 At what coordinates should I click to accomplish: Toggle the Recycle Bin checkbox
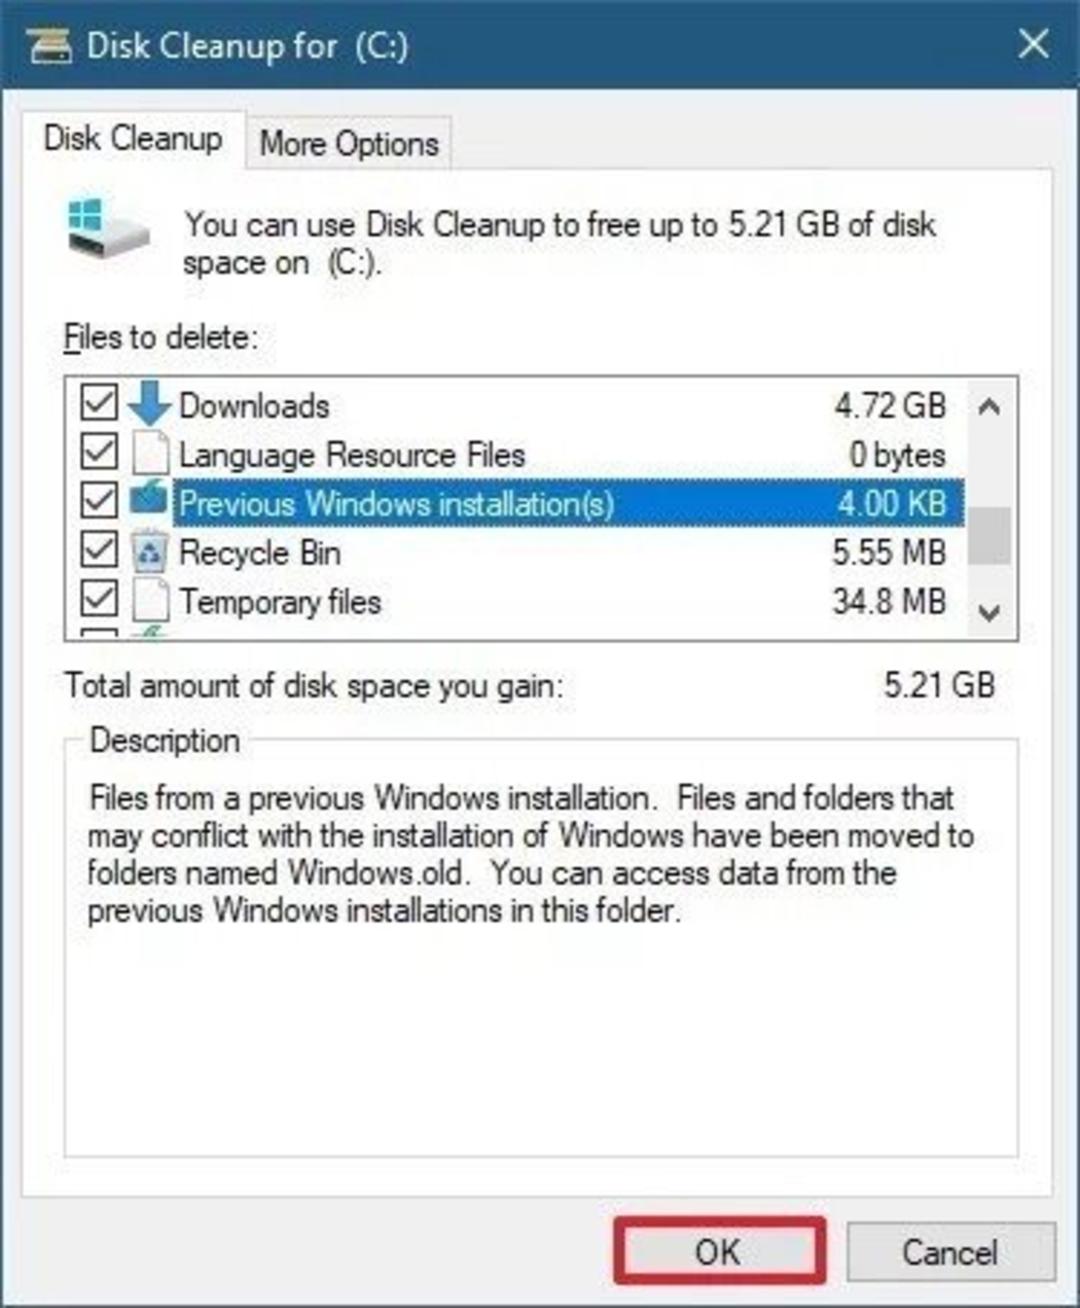99,549
